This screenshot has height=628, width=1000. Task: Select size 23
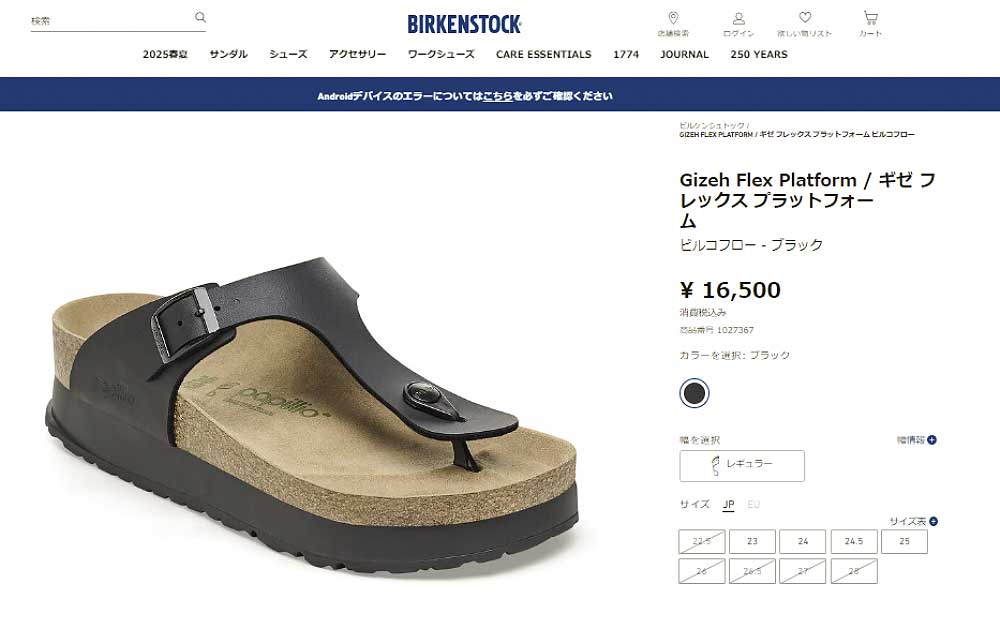point(753,541)
